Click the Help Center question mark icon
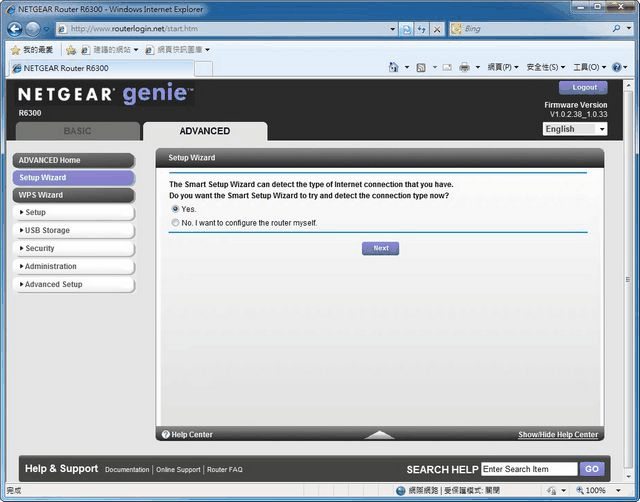640x502 pixels. [165, 434]
